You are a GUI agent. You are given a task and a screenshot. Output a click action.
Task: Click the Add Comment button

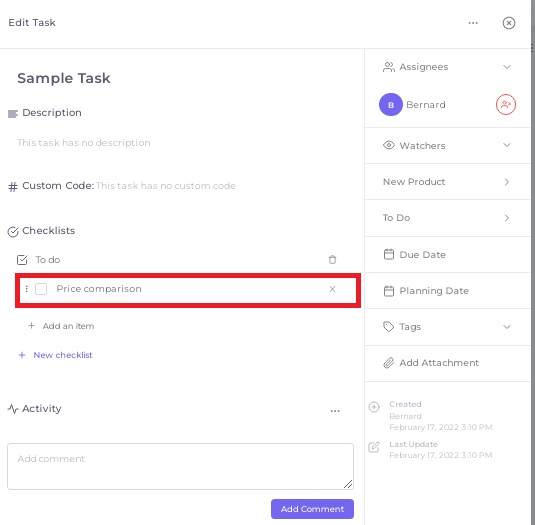[x=312, y=509]
